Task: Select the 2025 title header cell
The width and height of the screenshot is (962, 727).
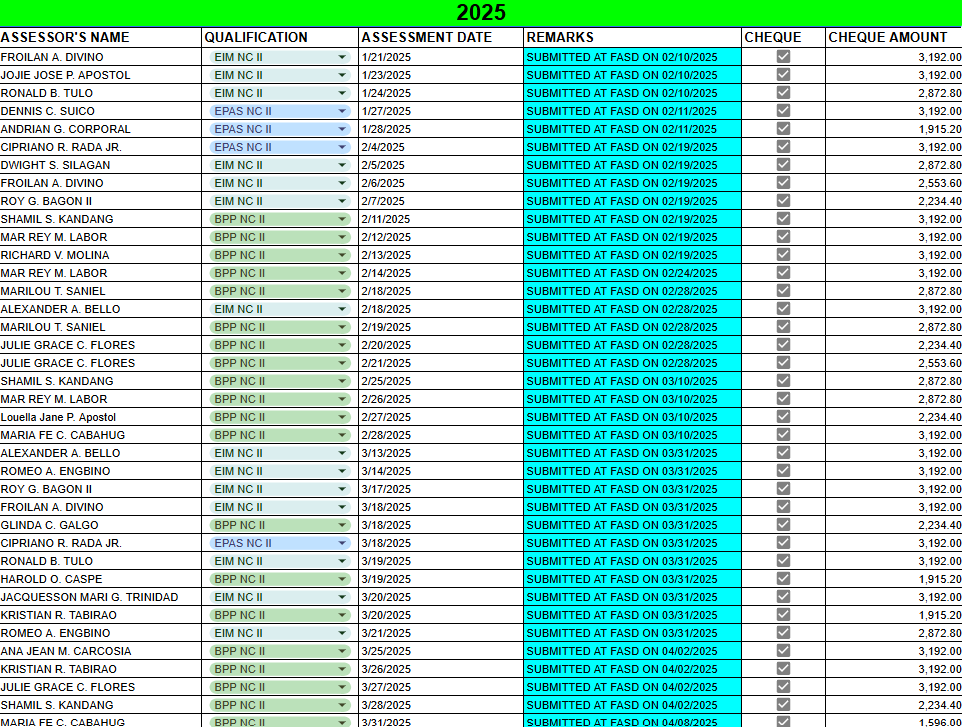Action: (x=481, y=13)
